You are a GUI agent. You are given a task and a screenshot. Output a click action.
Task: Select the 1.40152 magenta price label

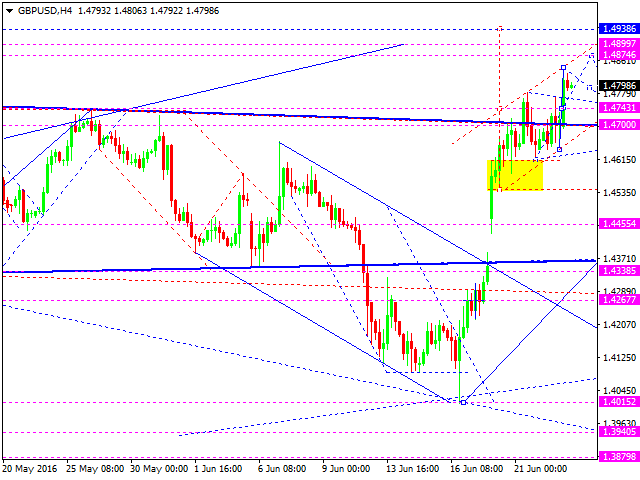pyautogui.click(x=619, y=402)
